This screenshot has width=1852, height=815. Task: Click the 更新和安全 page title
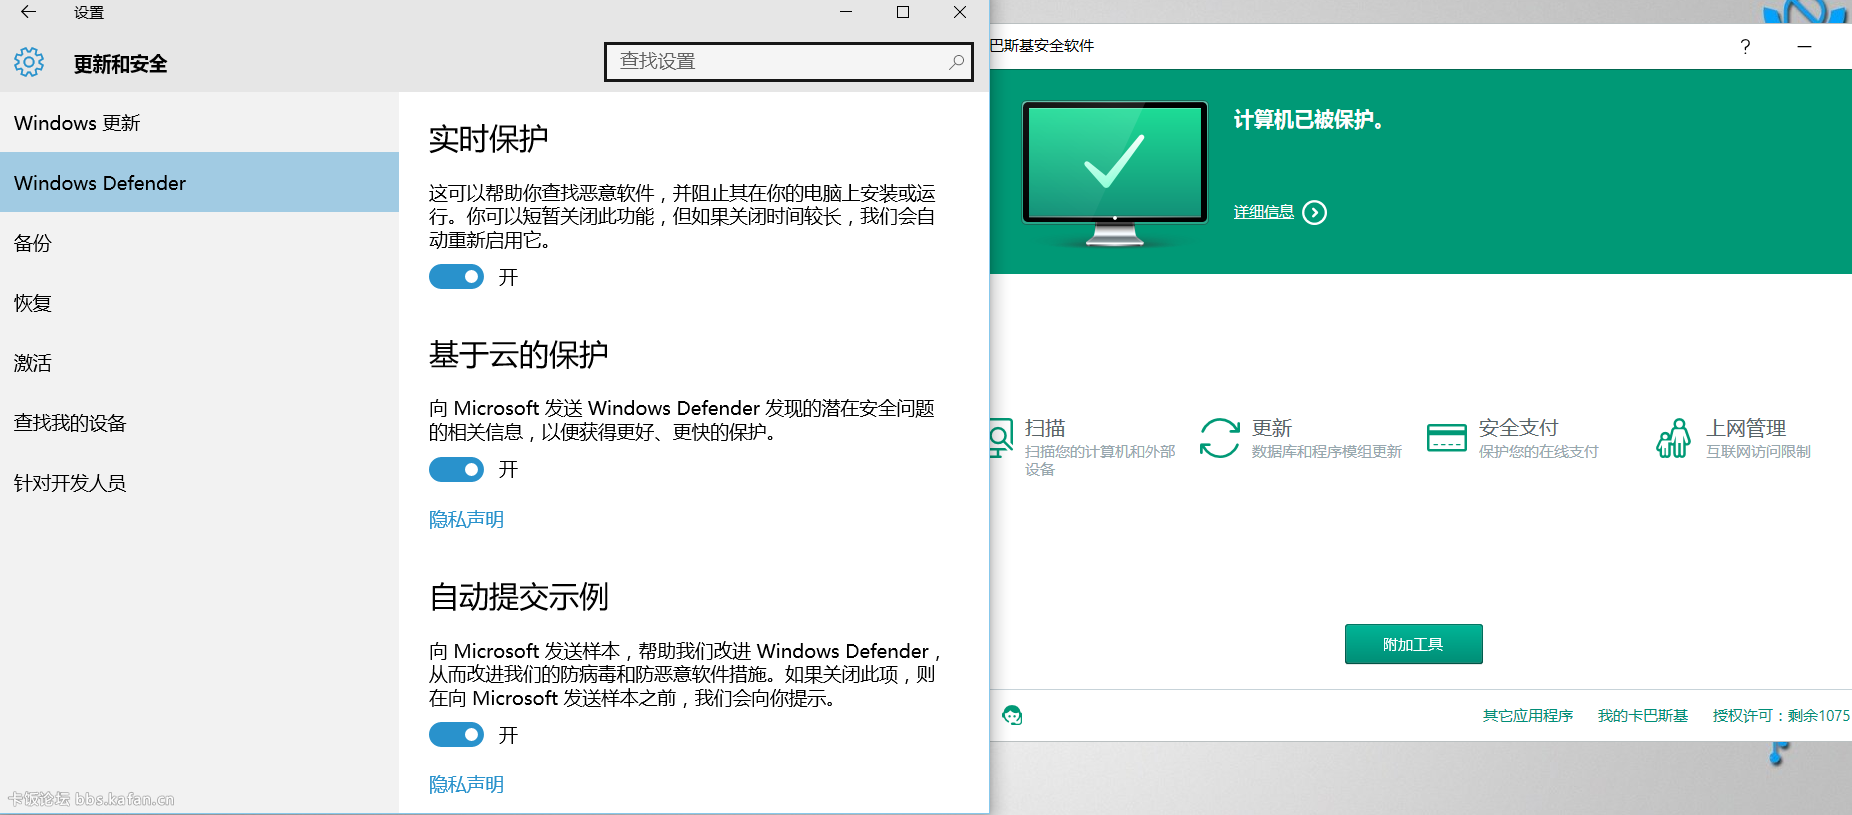pos(120,64)
